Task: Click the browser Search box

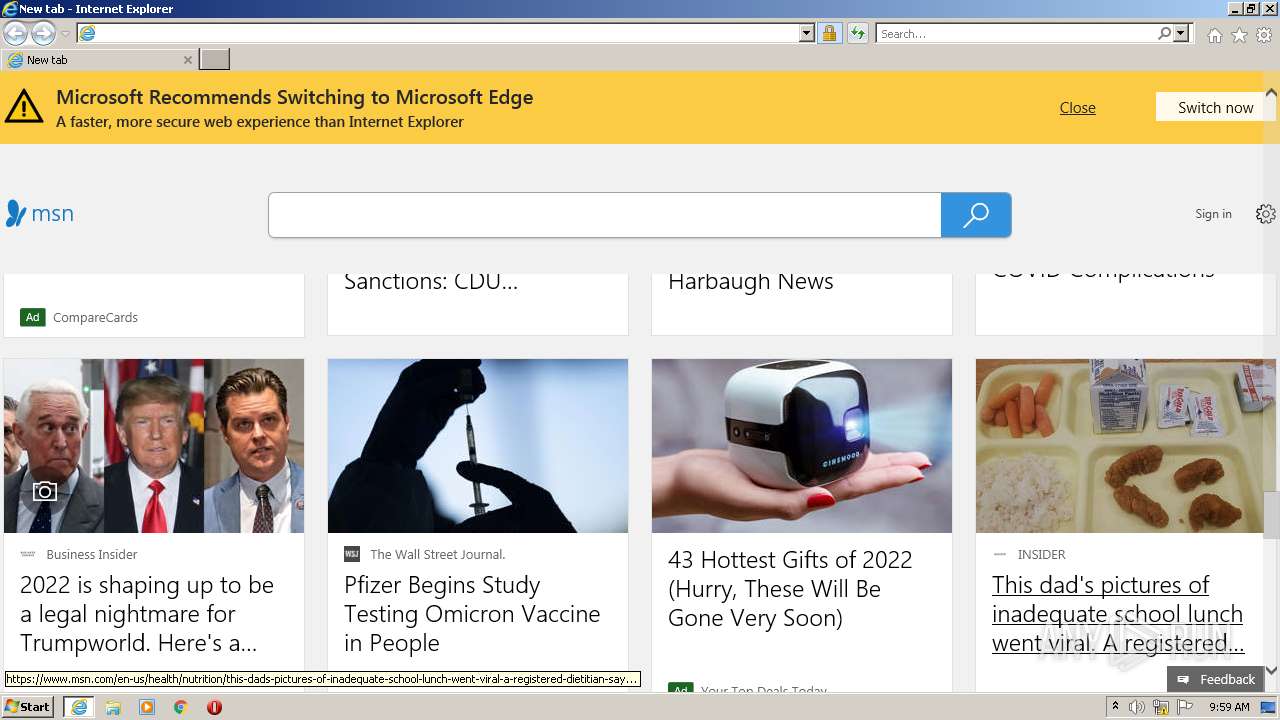Action: (1016, 34)
